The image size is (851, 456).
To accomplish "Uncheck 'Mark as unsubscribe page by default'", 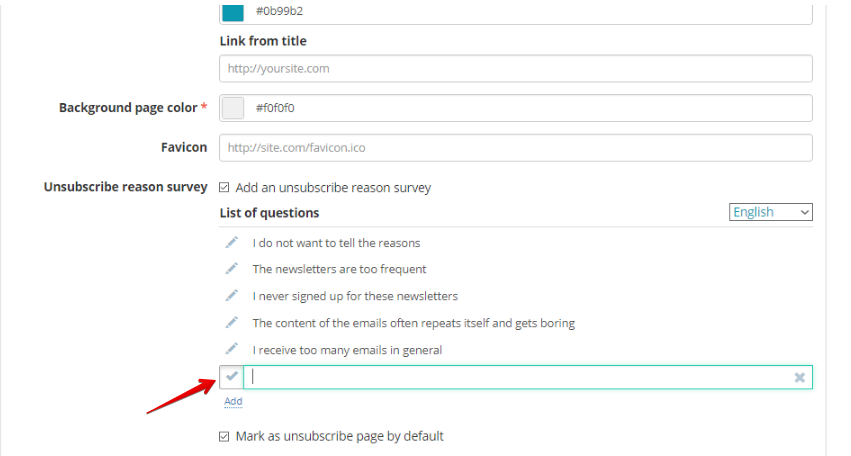I will [224, 436].
